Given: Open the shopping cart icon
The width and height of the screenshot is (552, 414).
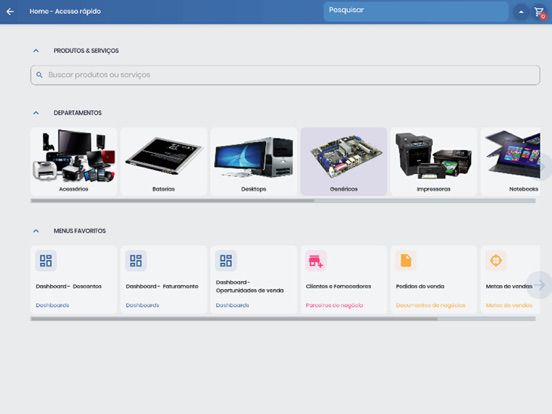Looking at the screenshot, I should (x=539, y=13).
